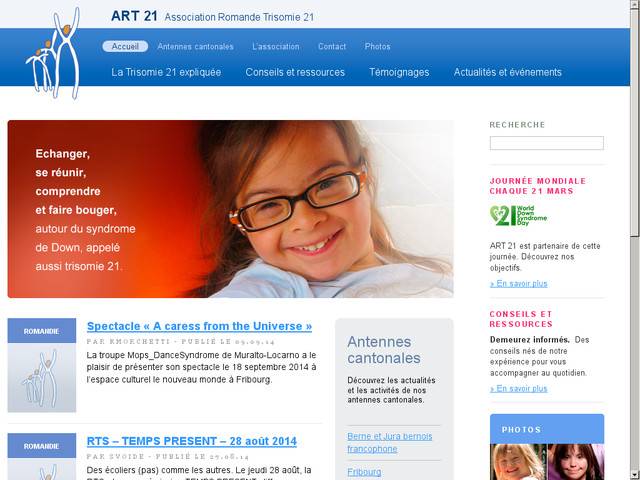Viewport: 640px width, 480px height.
Task: Open L'association menu item
Action: (x=276, y=47)
